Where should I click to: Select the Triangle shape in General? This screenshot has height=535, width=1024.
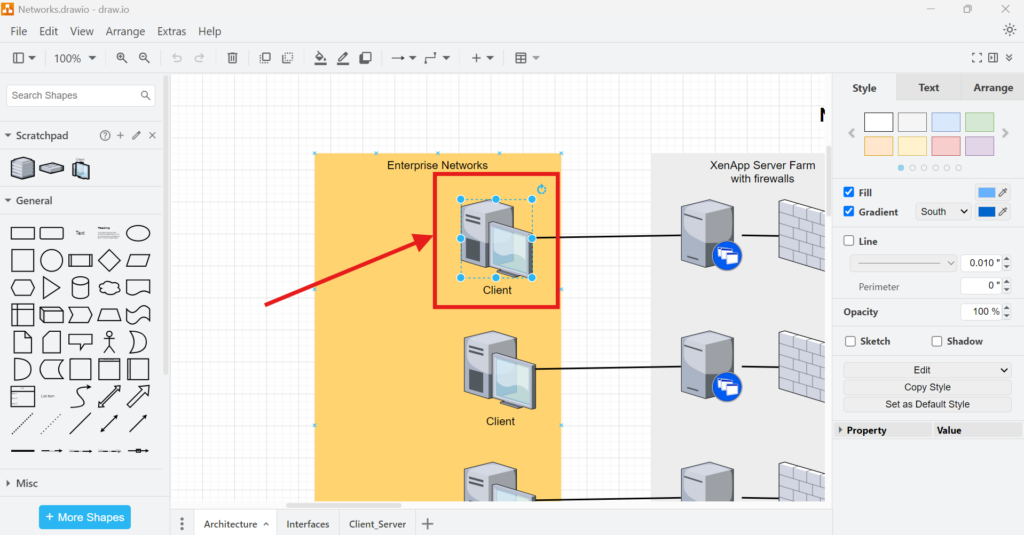51,287
